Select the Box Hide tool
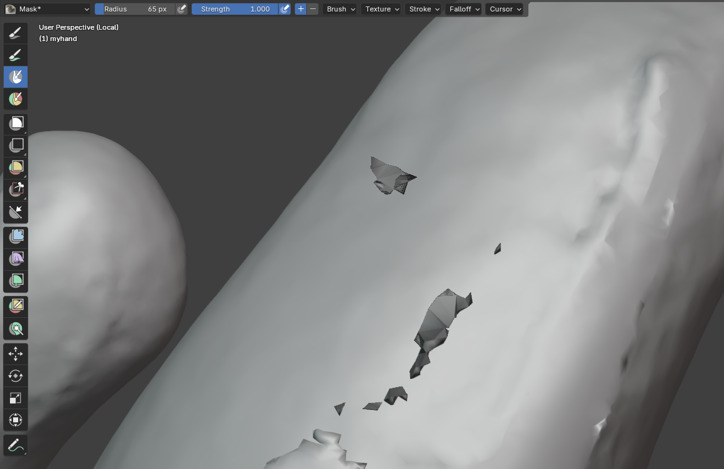The width and height of the screenshot is (724, 469). (x=16, y=145)
